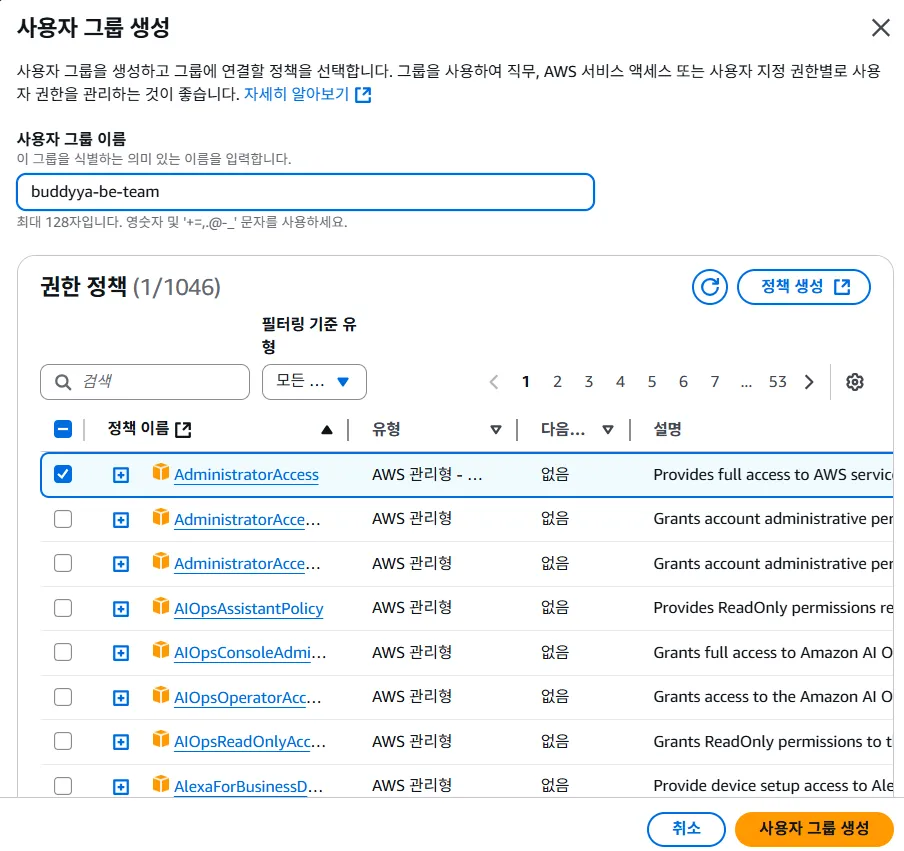904x851 pixels.
Task: Check the AlexaForBusinessD… policy checkbox
Action: click(63, 785)
